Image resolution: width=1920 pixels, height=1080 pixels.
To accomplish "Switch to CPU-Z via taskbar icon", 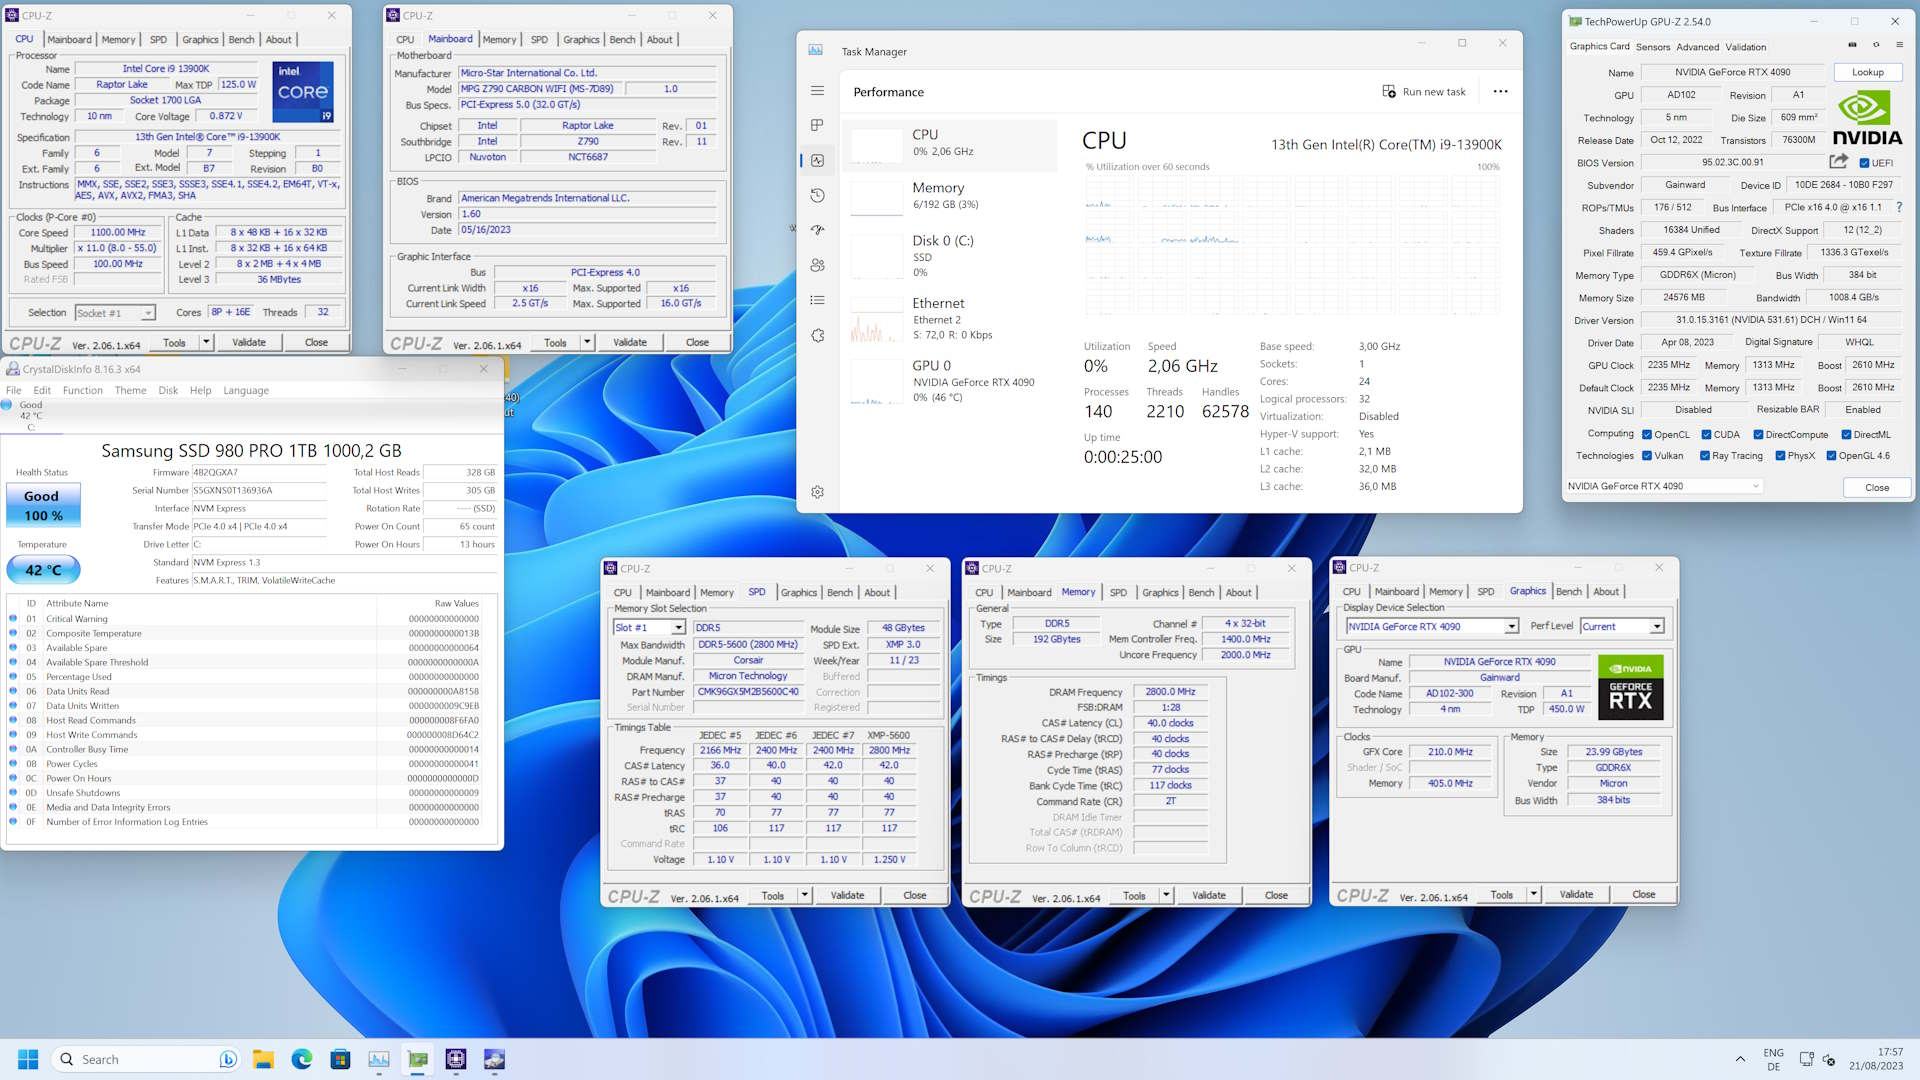I will point(456,1059).
